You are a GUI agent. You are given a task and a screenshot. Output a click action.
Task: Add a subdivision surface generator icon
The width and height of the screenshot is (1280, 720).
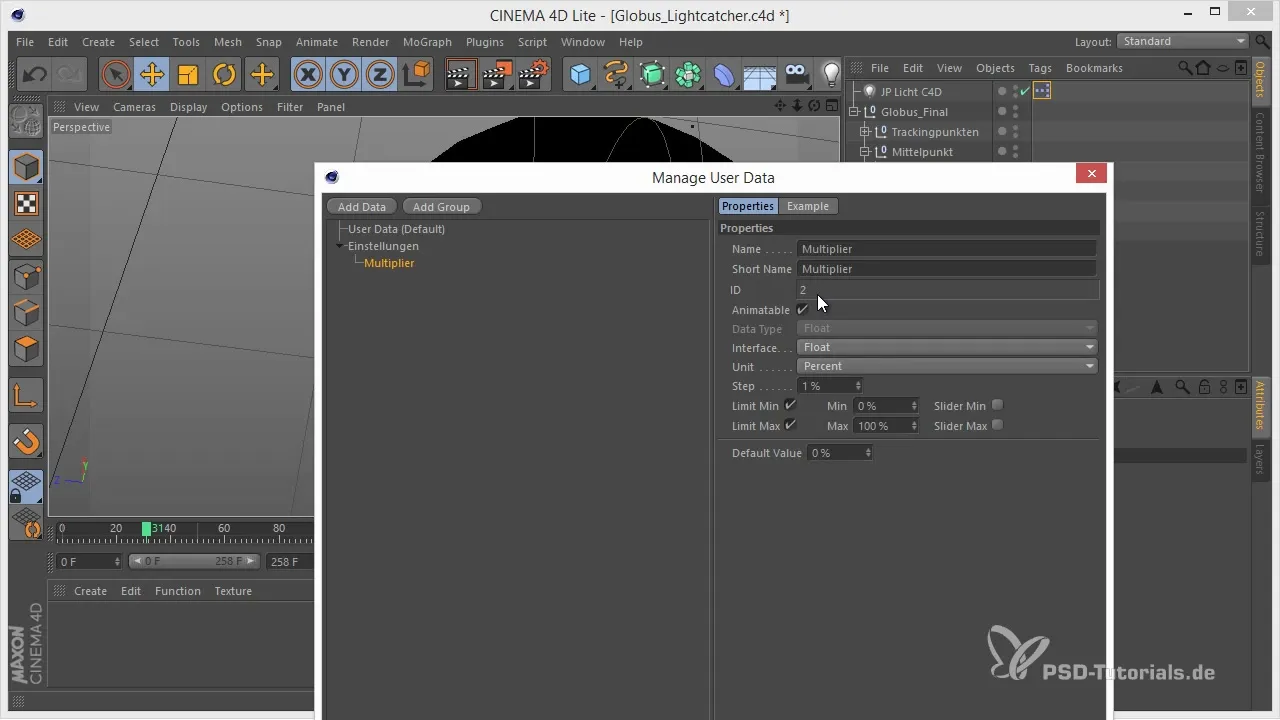click(652, 74)
